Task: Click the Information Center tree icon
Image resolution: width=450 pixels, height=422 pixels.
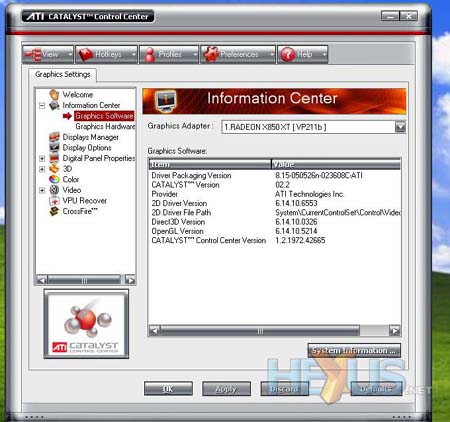Action: 54,105
